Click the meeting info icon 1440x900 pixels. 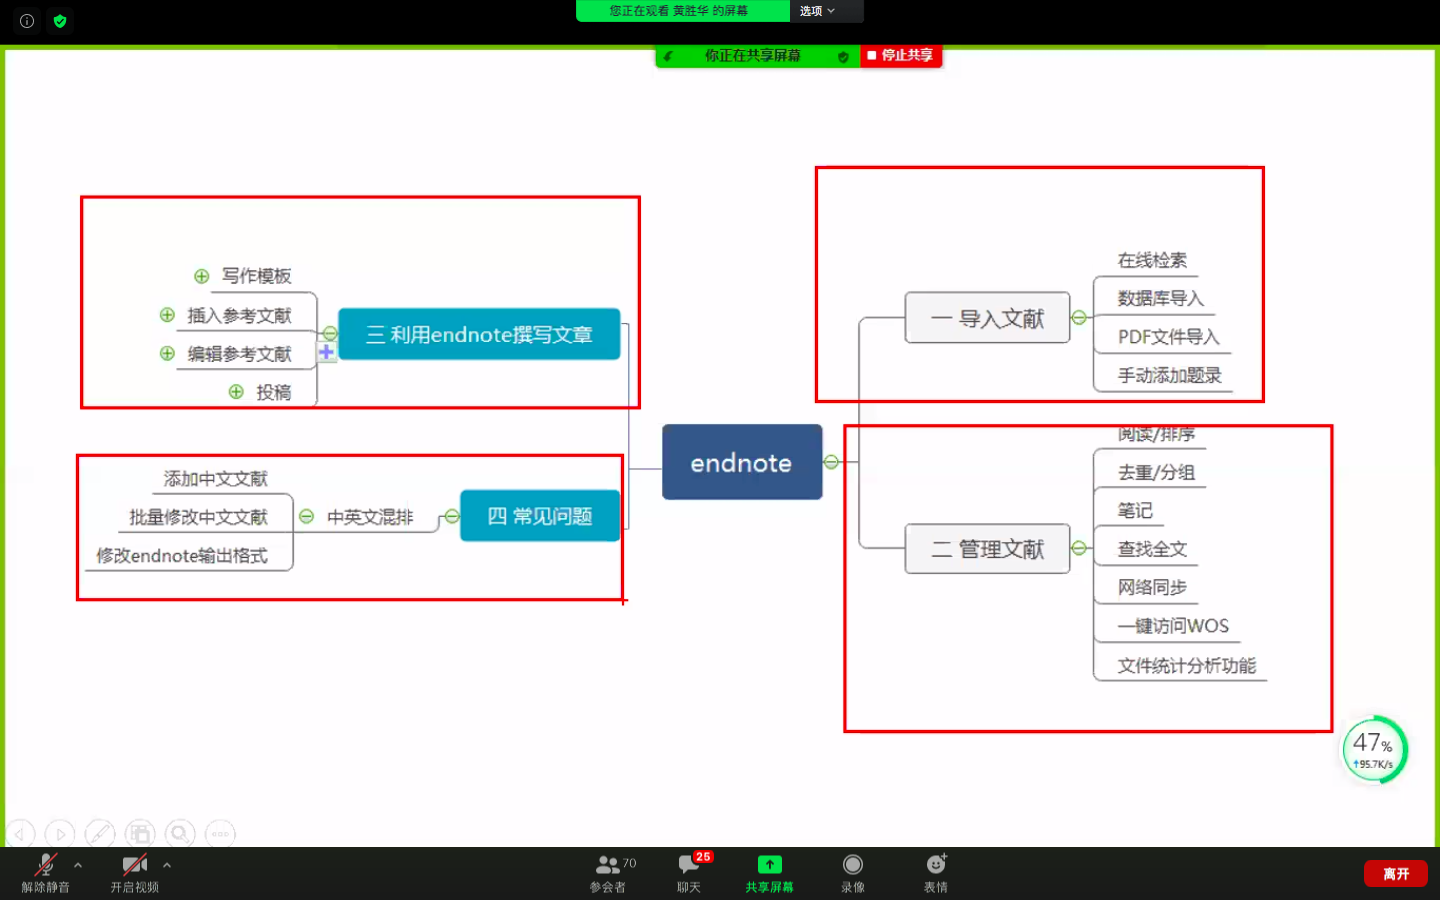pyautogui.click(x=27, y=21)
